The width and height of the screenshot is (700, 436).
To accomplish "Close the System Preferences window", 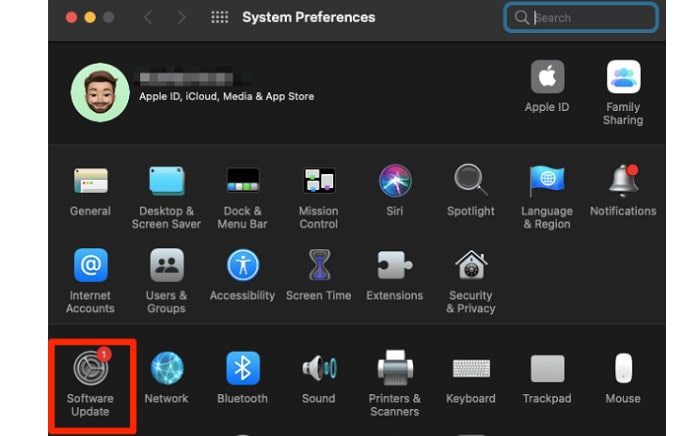I will click(71, 17).
